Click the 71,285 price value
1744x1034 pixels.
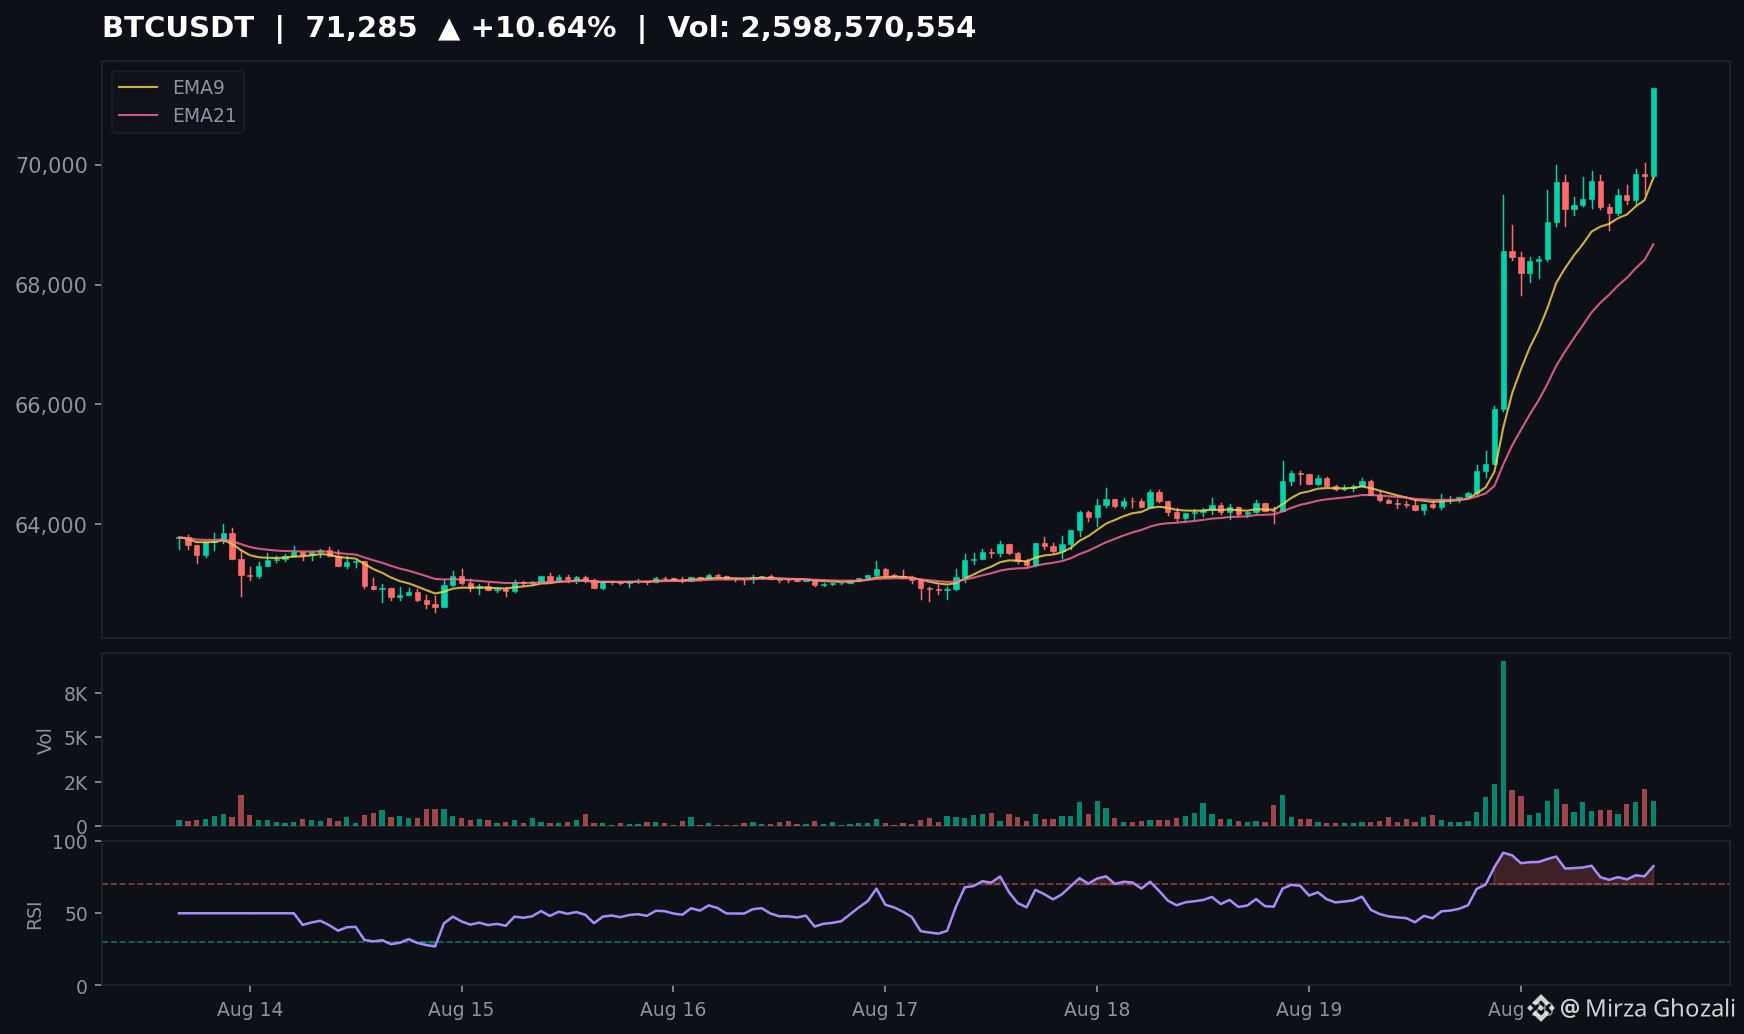(x=361, y=28)
